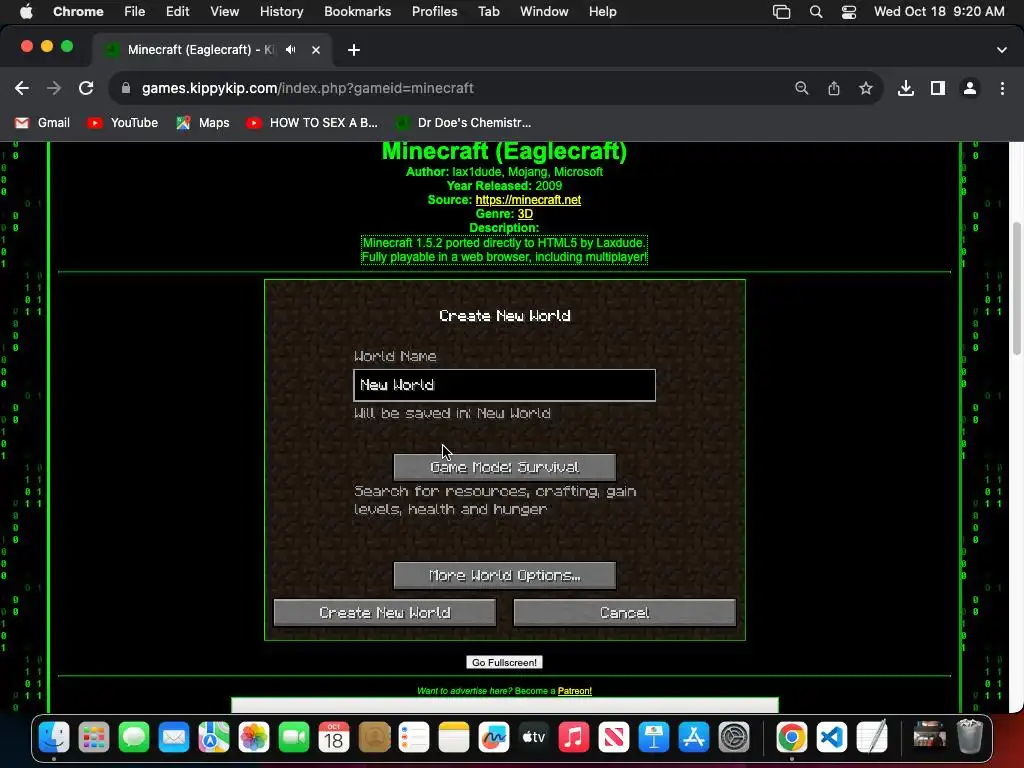The height and width of the screenshot is (768, 1024).
Task: Open the Profiles menu
Action: [x=434, y=12]
